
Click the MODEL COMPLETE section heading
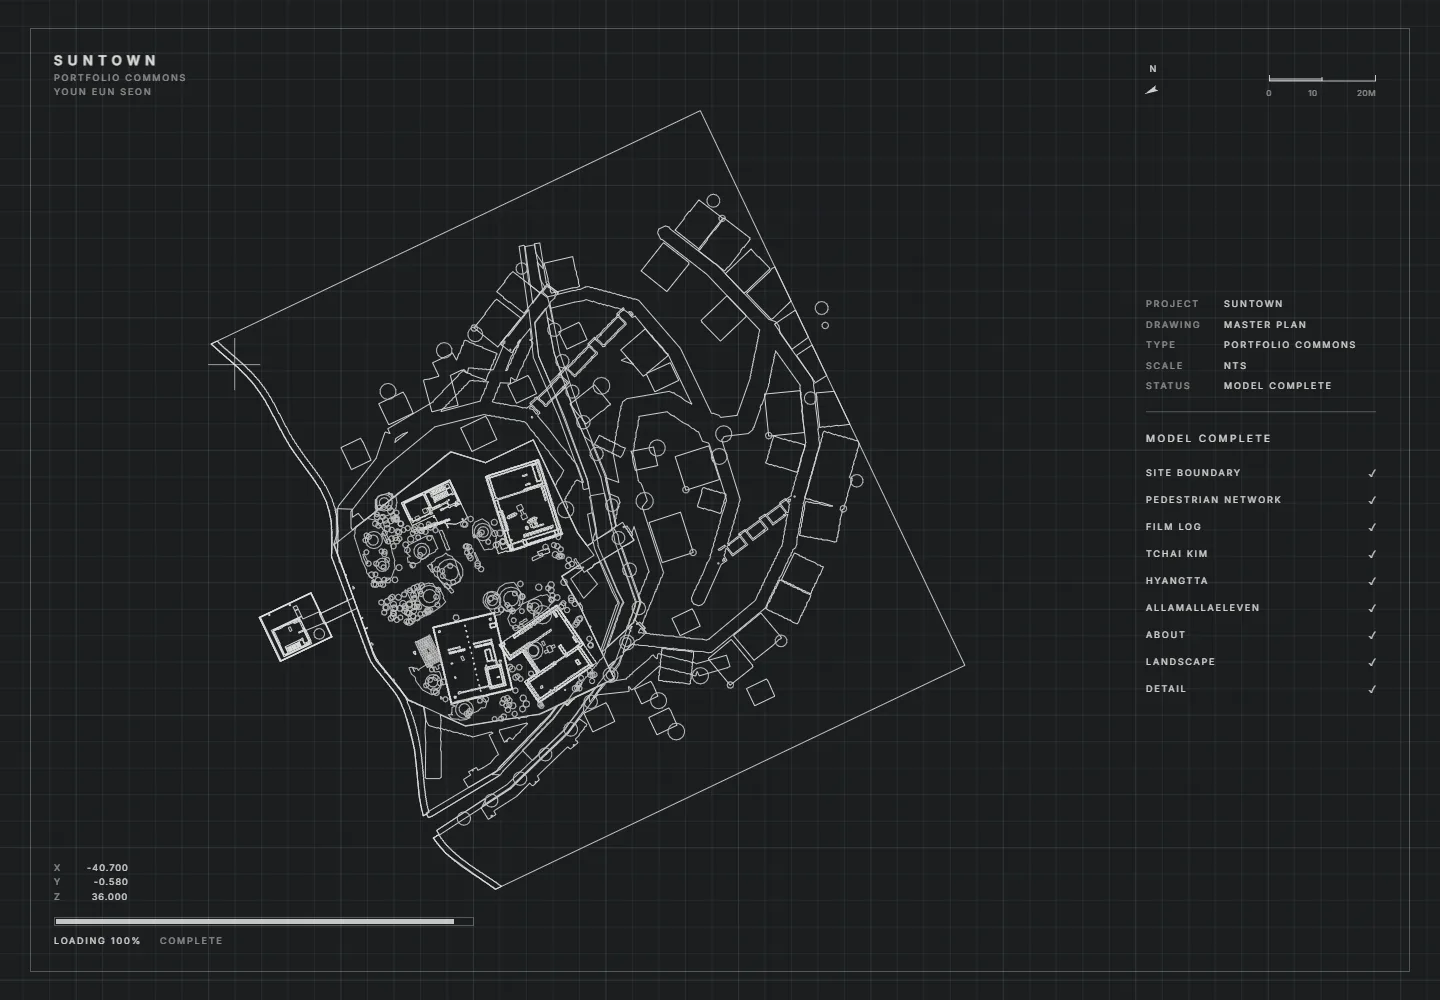1208,439
